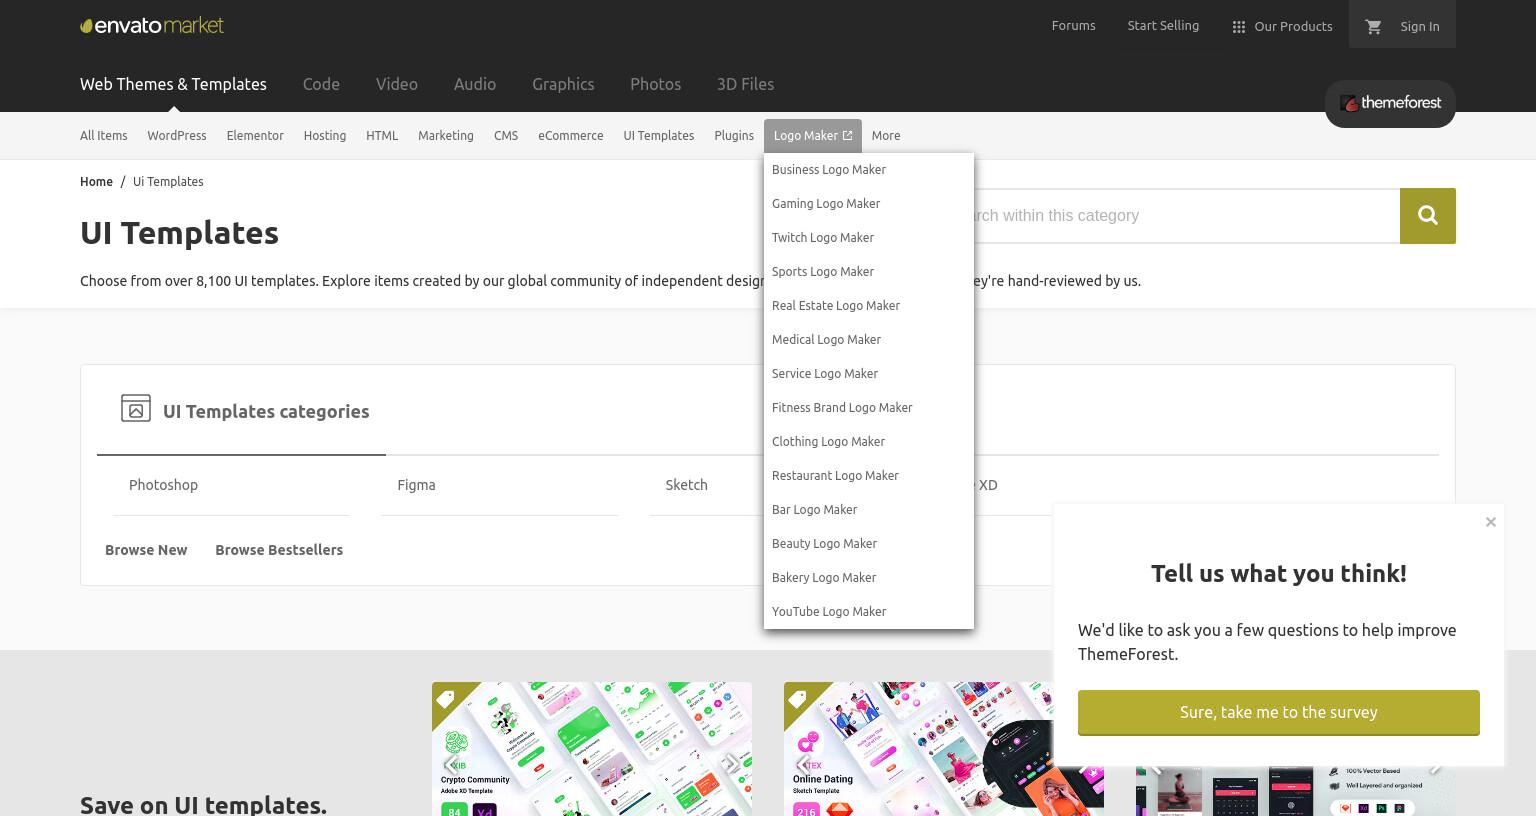This screenshot has height=816, width=1536.
Task: Click Home in the breadcrumb
Action: tap(96, 181)
